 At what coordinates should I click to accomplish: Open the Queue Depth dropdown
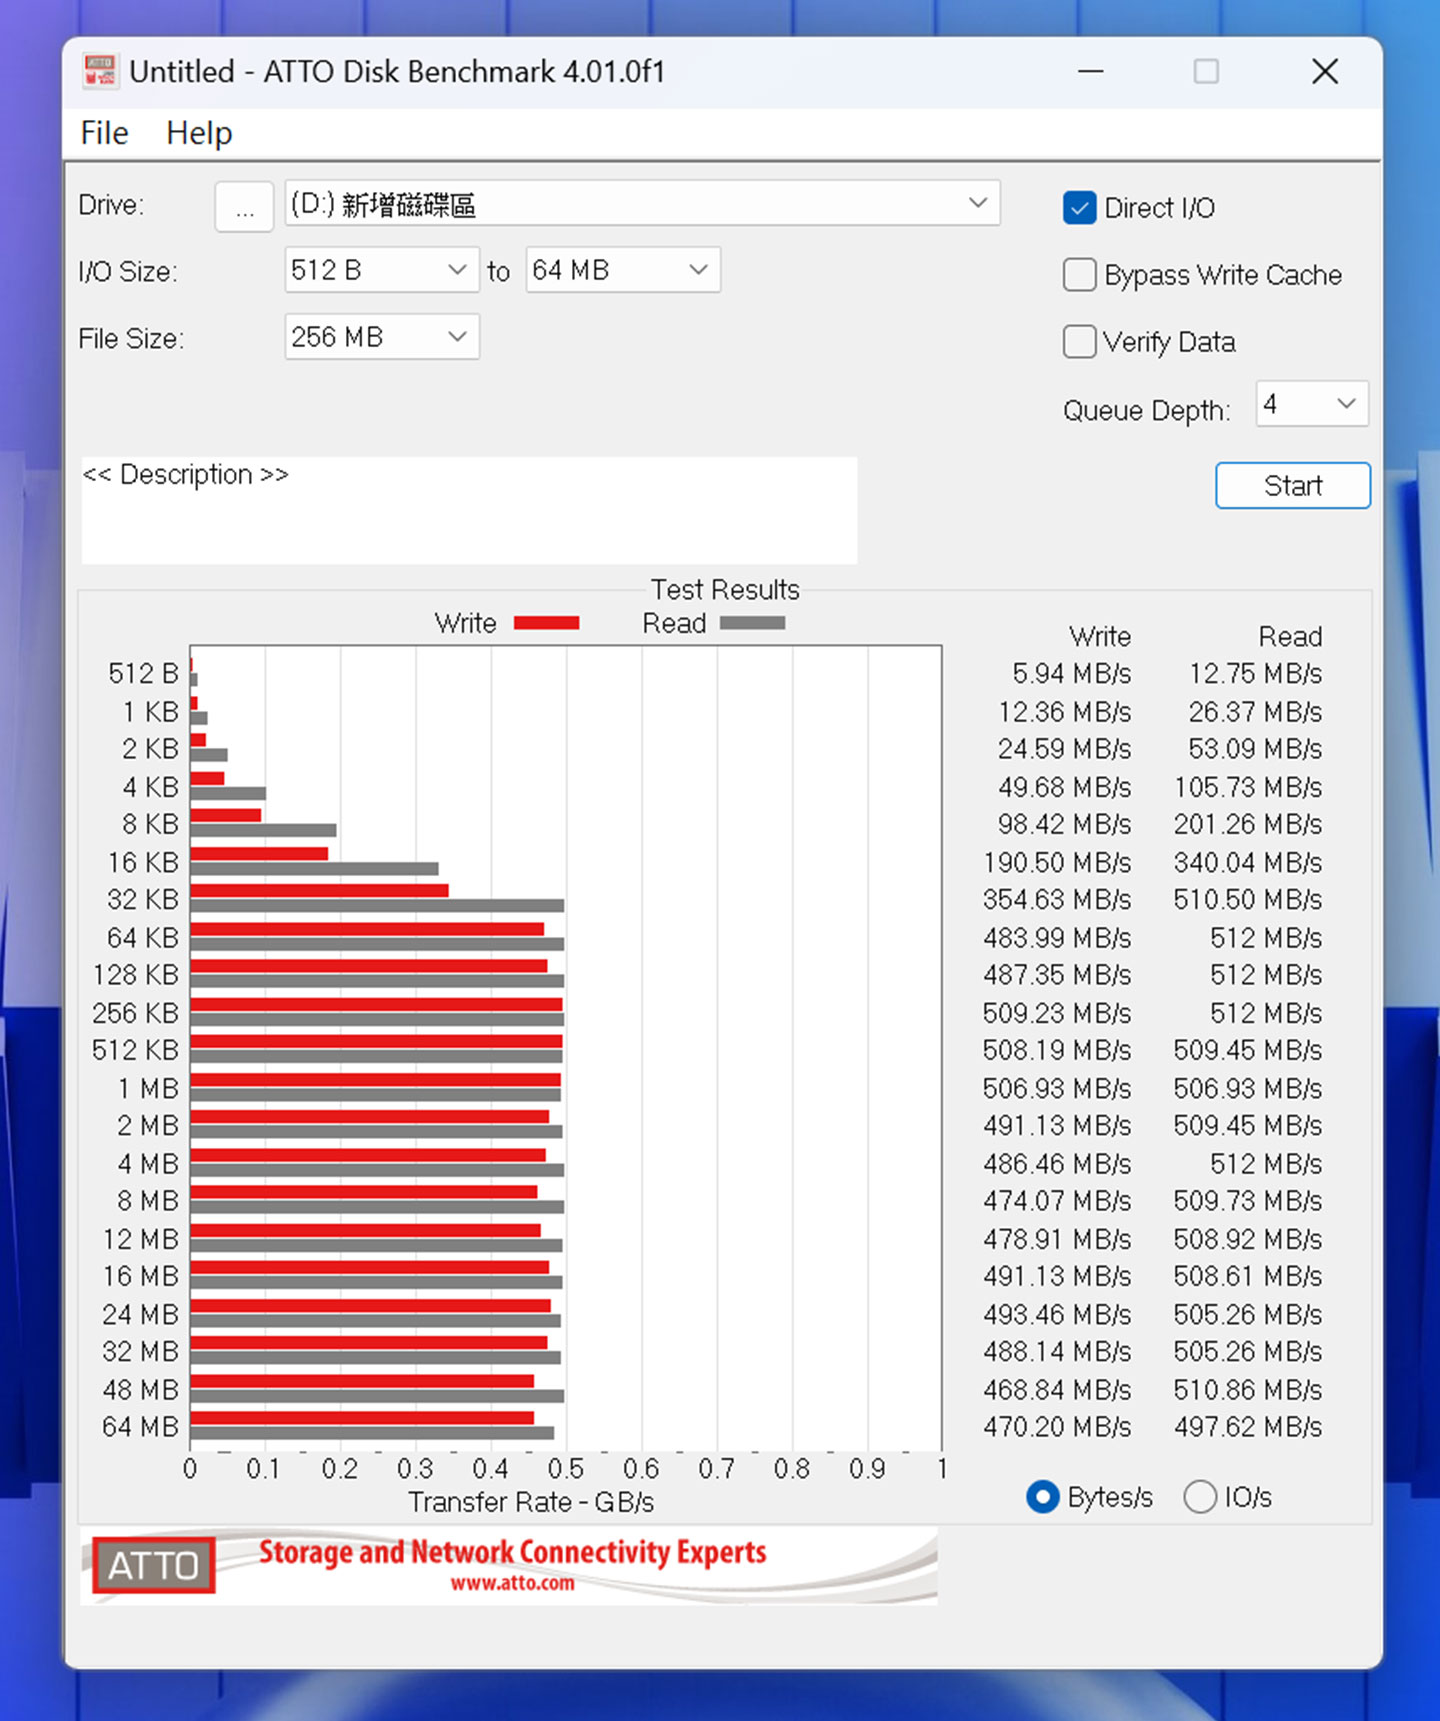tap(1312, 404)
